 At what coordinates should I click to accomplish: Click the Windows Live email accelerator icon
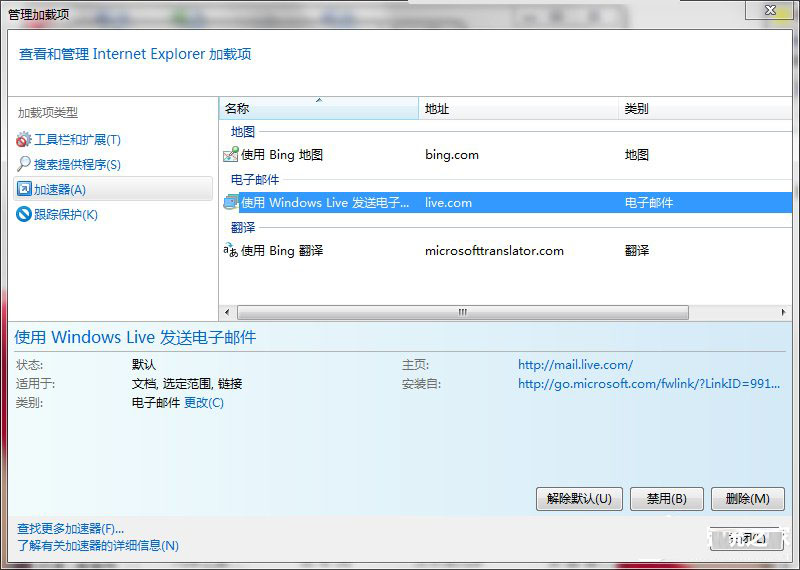click(x=230, y=203)
